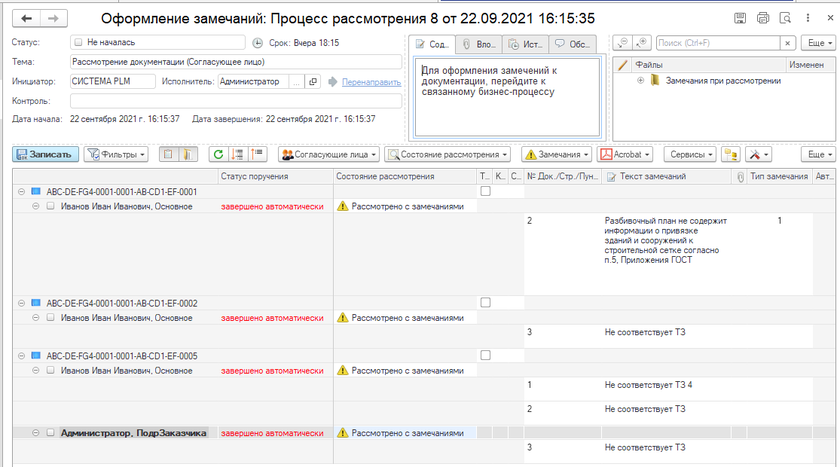Viewport: 840px width, 467px height.
Task: Click the save diskette icon in title bar
Action: tap(740, 19)
